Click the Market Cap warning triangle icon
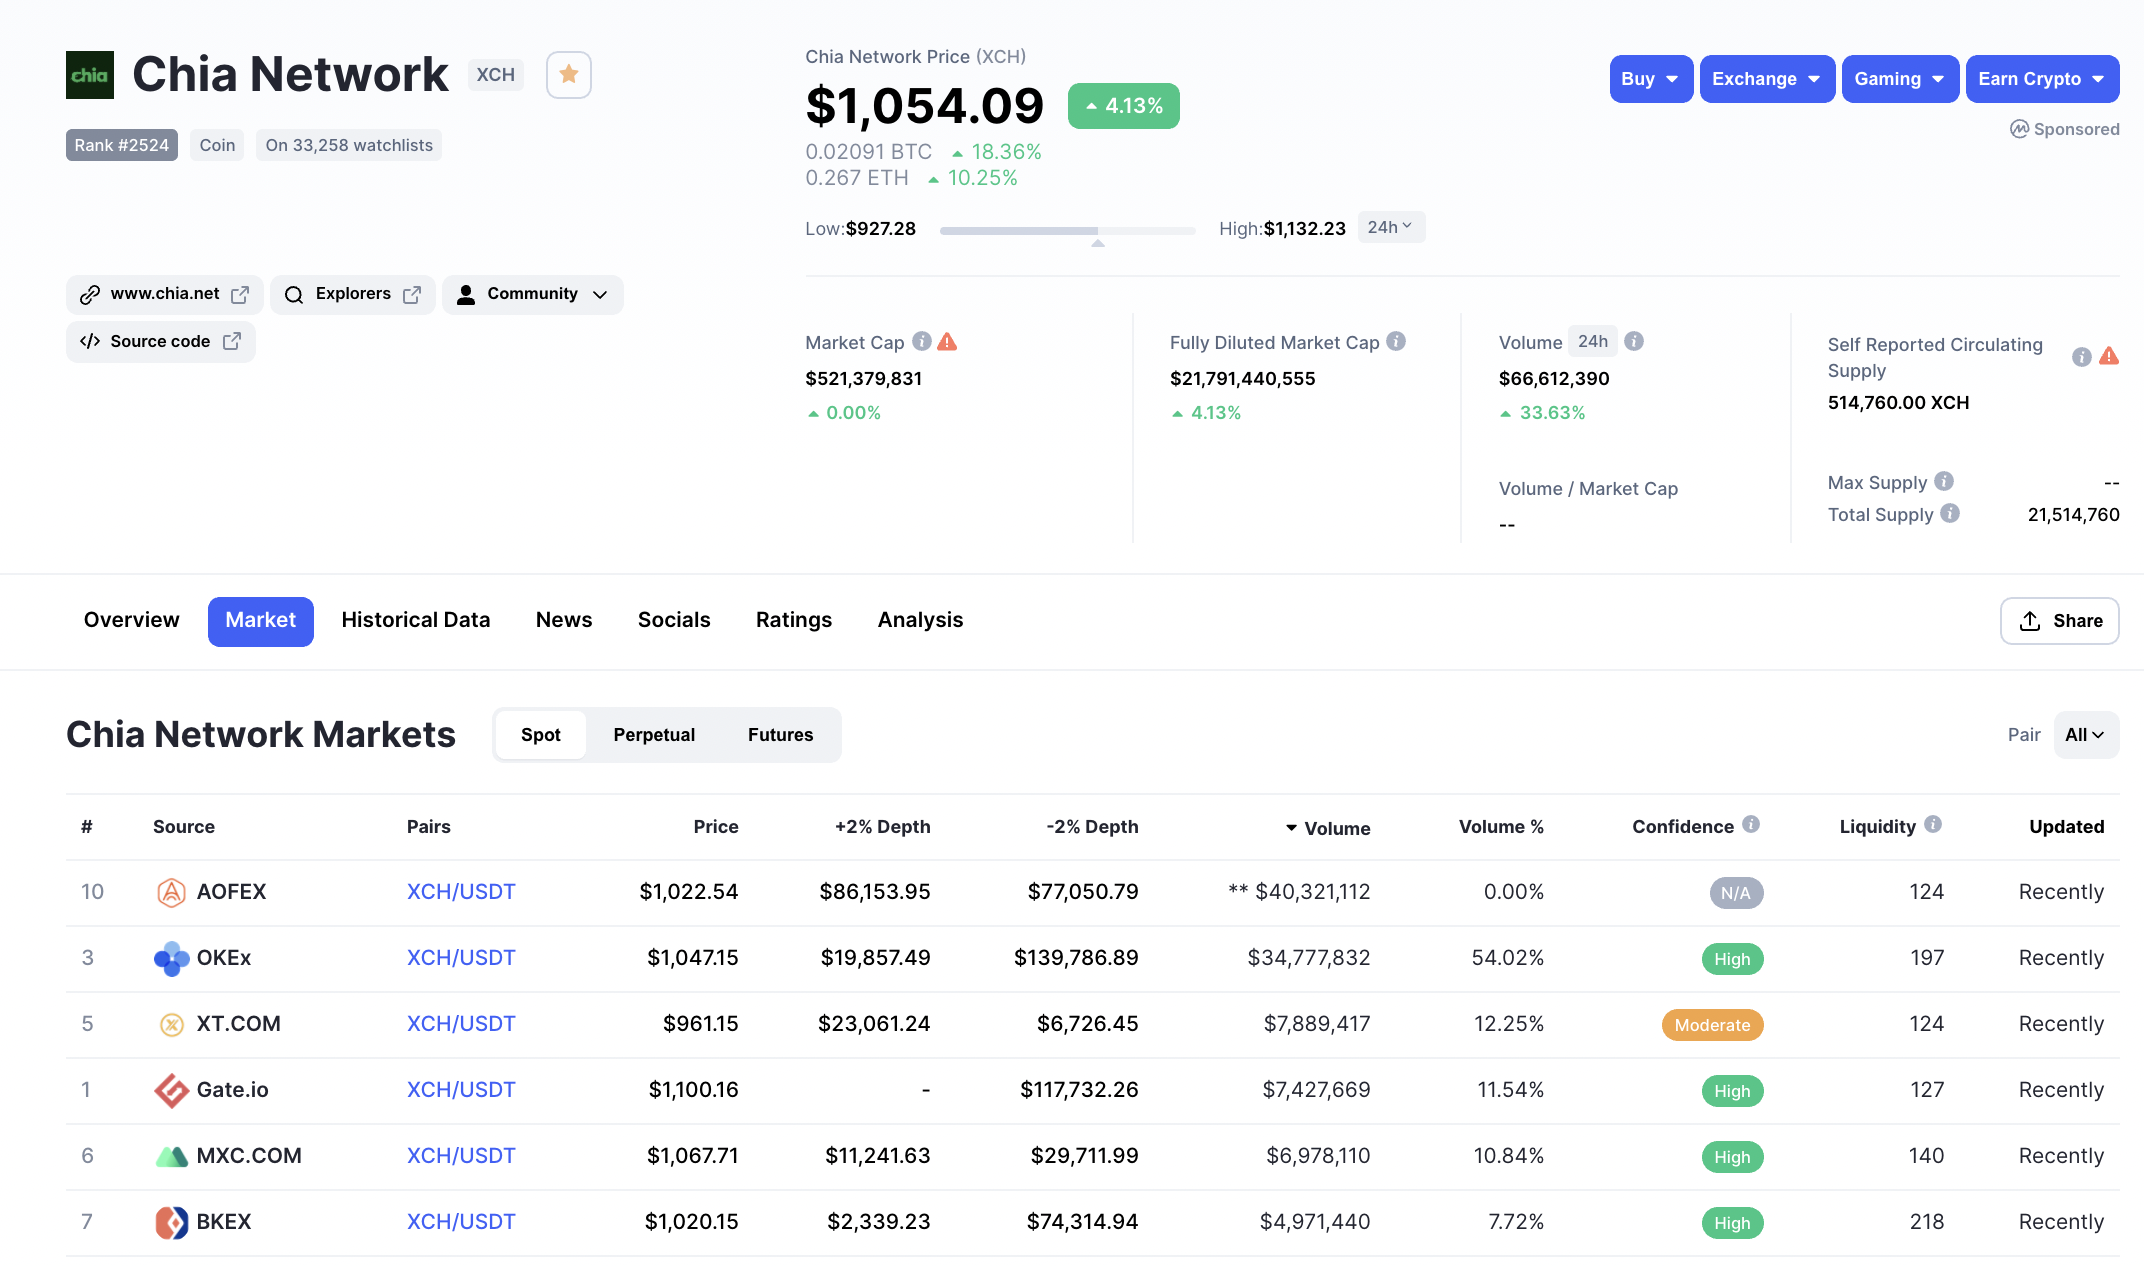The height and width of the screenshot is (1266, 2144). pyautogui.click(x=947, y=342)
